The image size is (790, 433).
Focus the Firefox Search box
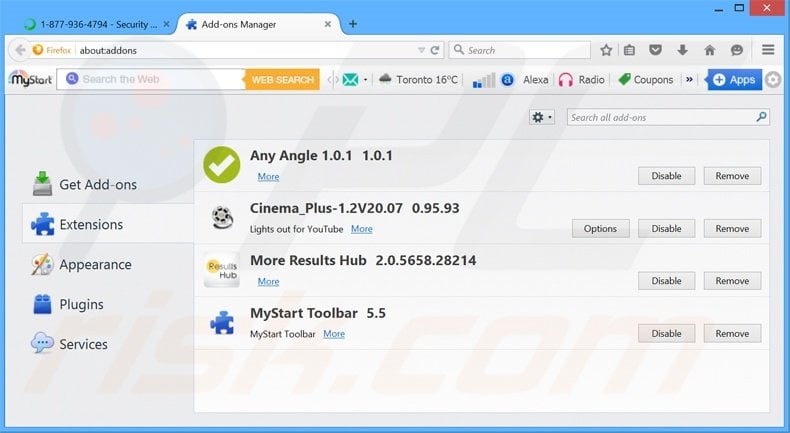coord(519,50)
